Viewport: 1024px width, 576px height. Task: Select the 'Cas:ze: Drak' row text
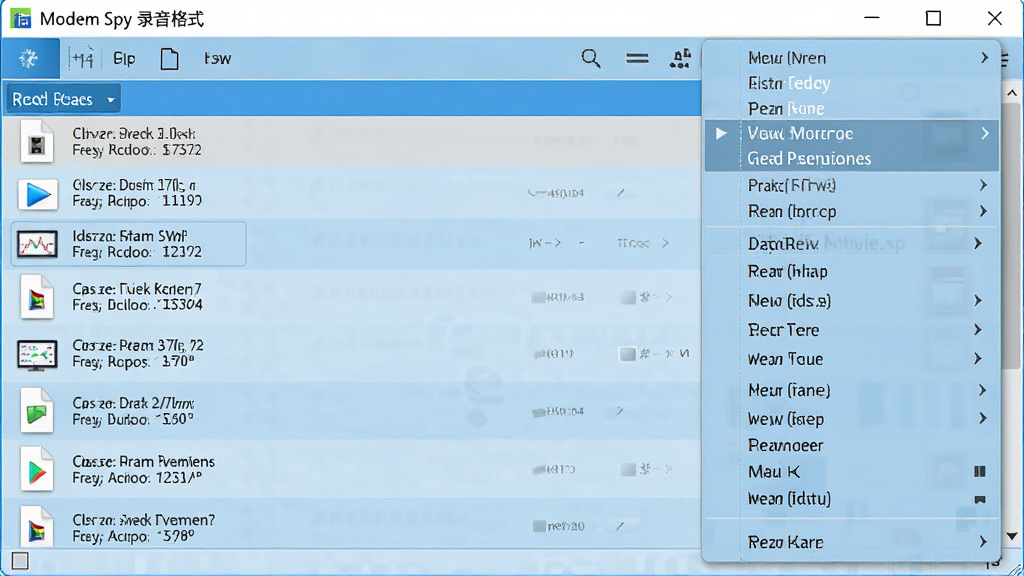tap(133, 403)
